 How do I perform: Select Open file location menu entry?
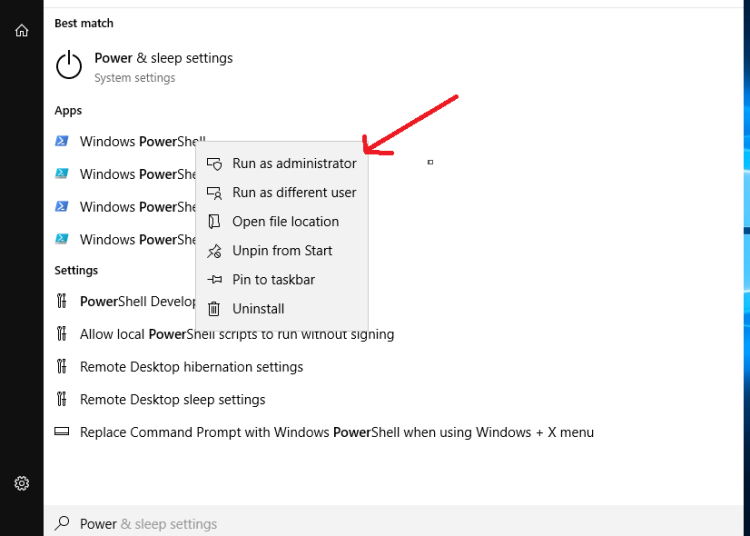[x=282, y=221]
